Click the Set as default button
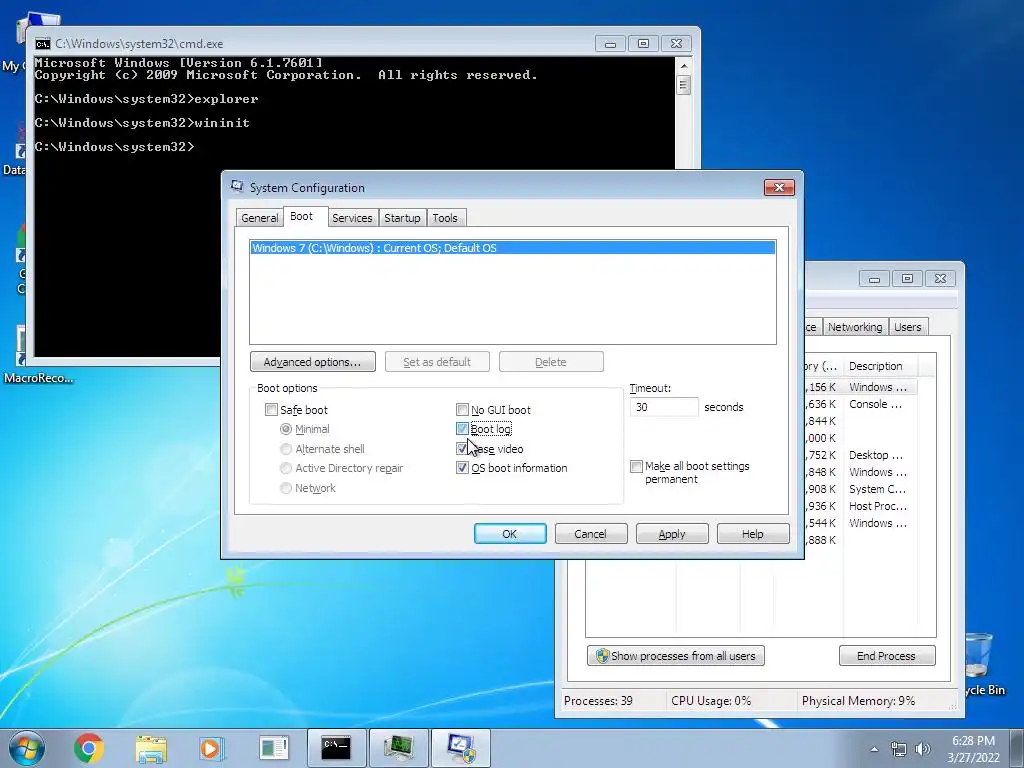The width and height of the screenshot is (1024, 768). coord(437,362)
